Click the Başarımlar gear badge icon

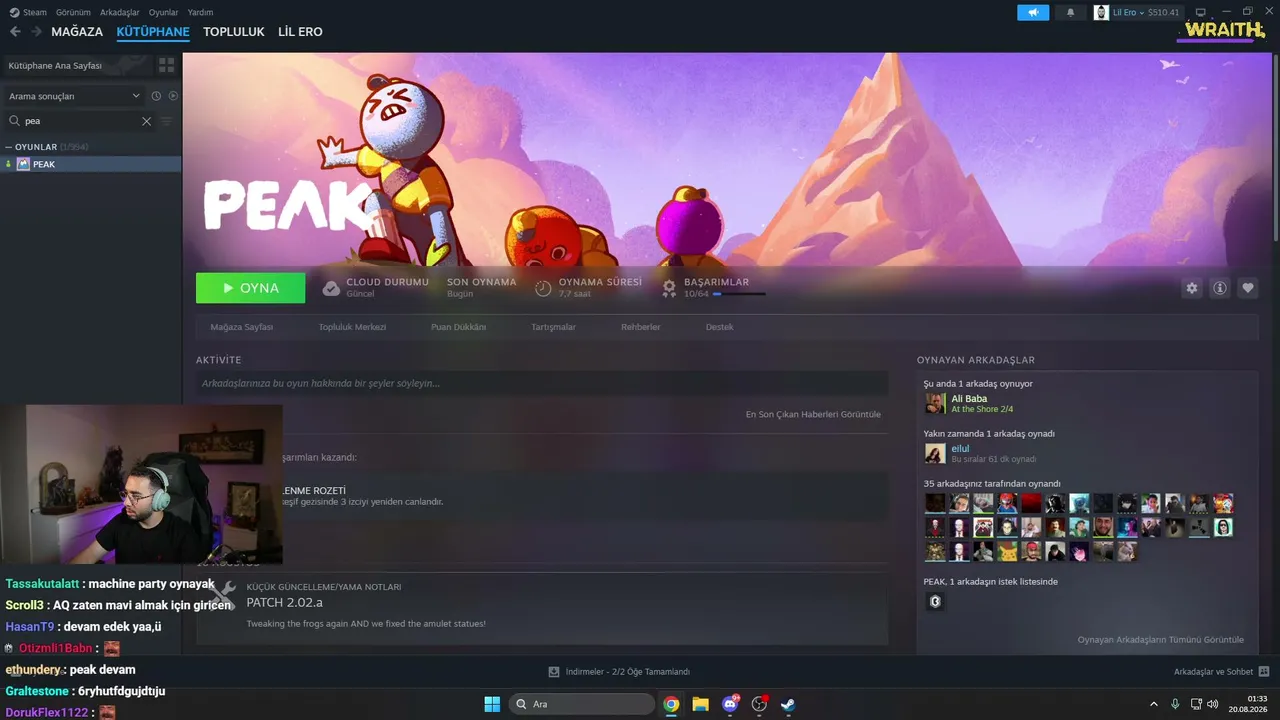point(669,288)
